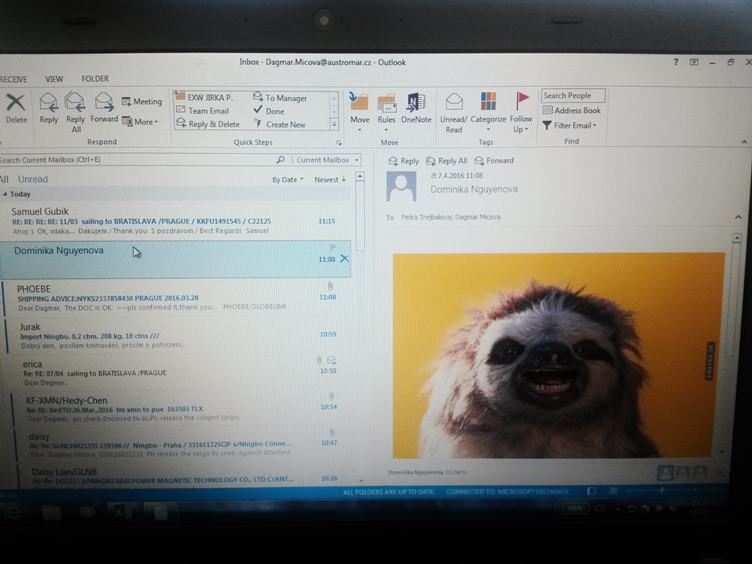This screenshot has width=752, height=564.
Task: Run Reply & Delete quick step
Action: click(208, 124)
